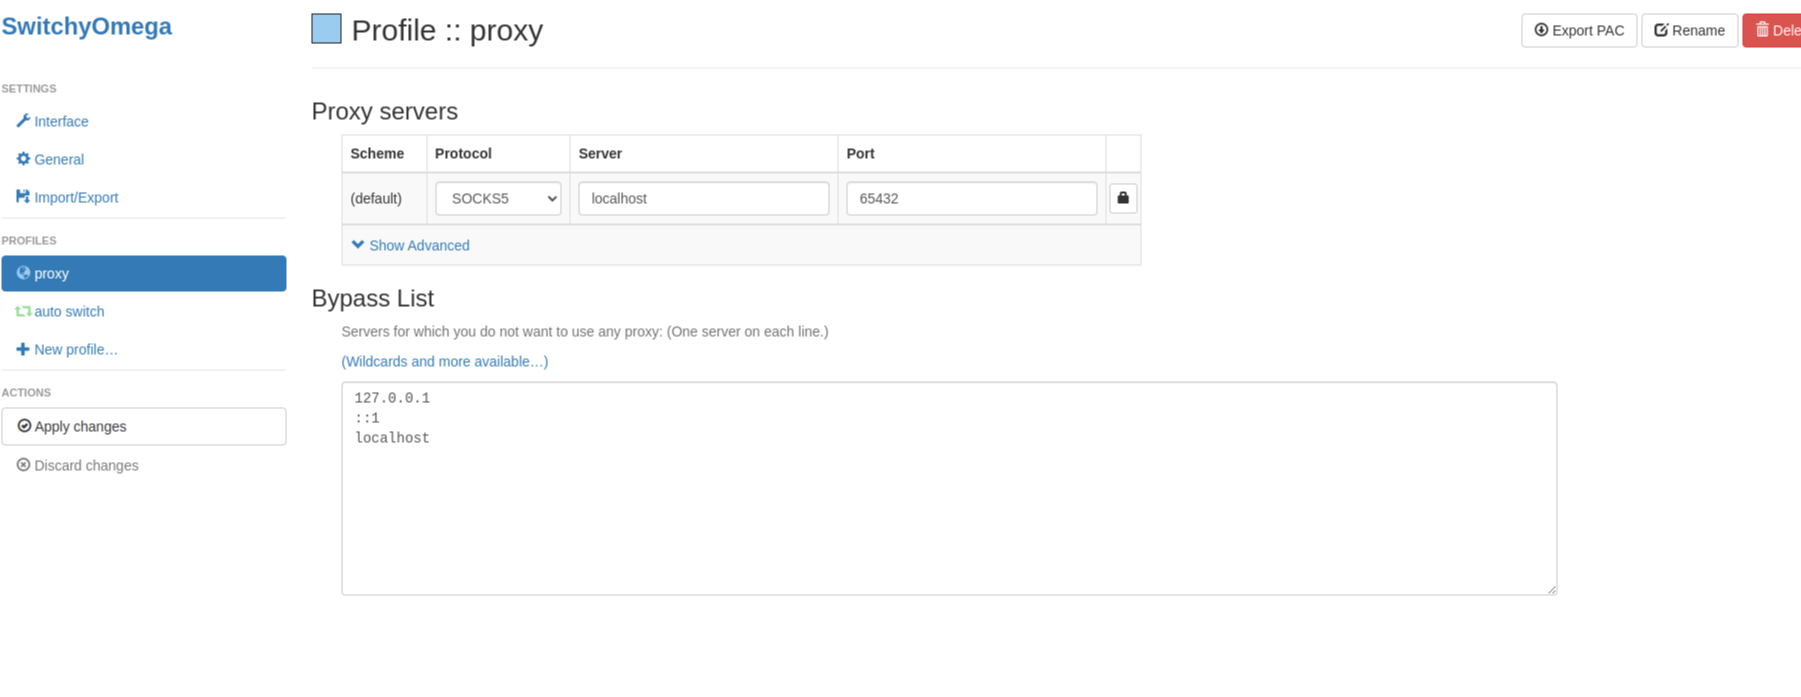
Task: Click the plus icon for New profile
Action: click(23, 349)
